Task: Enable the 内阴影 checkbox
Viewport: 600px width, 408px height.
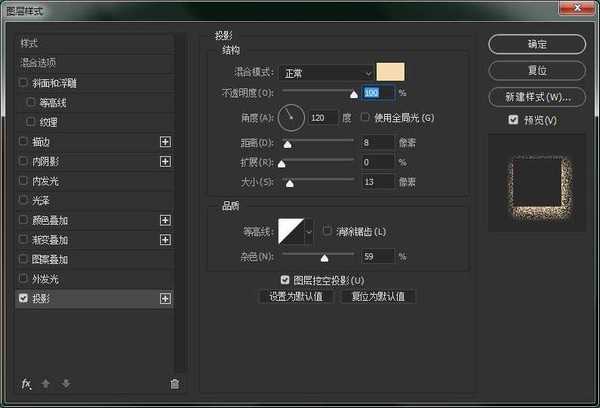Action: (23, 161)
